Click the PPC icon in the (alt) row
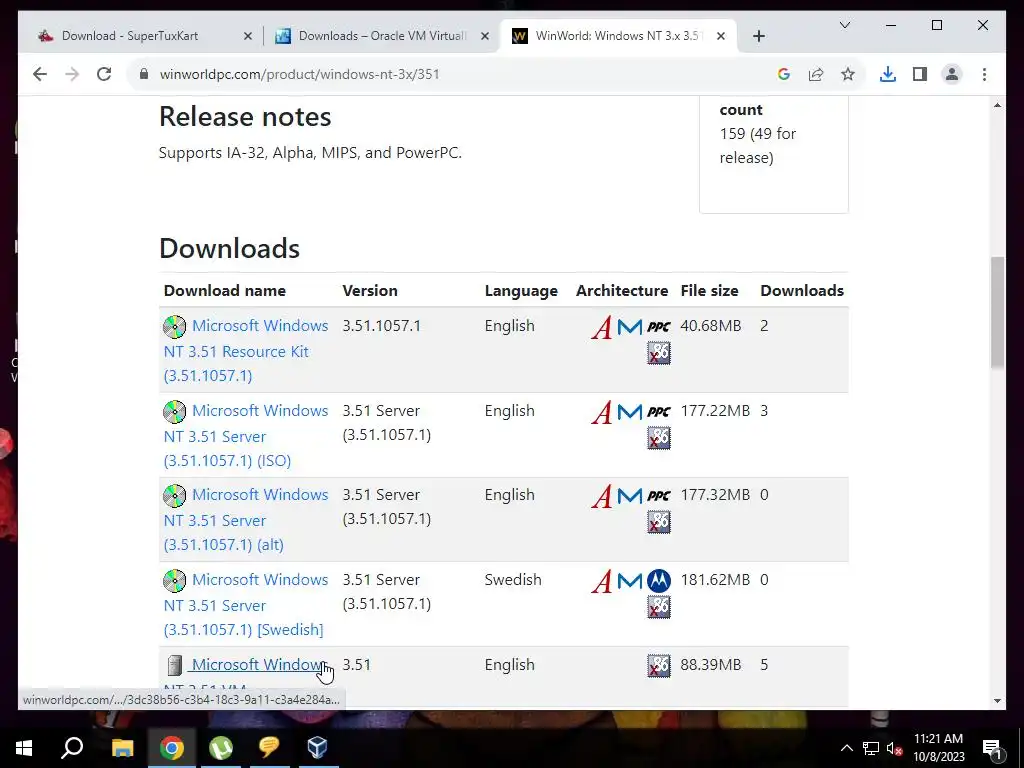Image resolution: width=1024 pixels, height=768 pixels. [659, 496]
